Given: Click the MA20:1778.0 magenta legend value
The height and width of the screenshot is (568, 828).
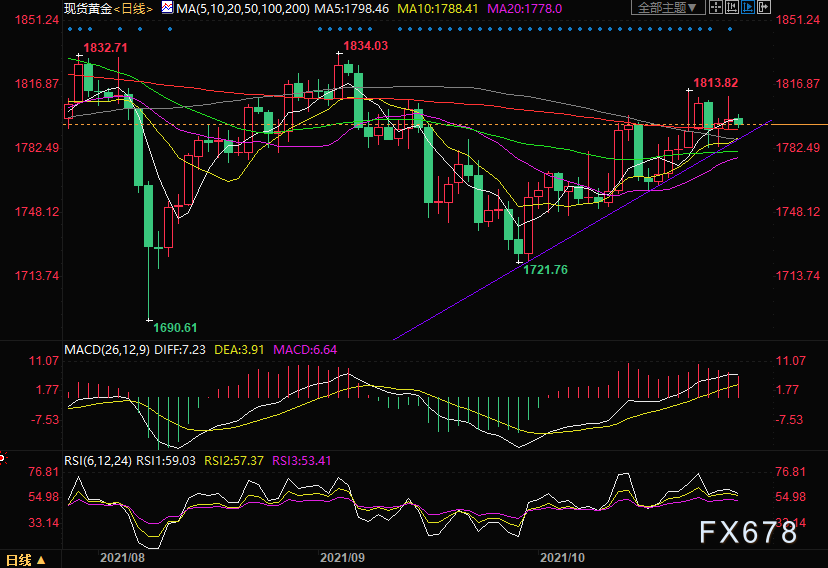Looking at the screenshot, I should pyautogui.click(x=524, y=8).
